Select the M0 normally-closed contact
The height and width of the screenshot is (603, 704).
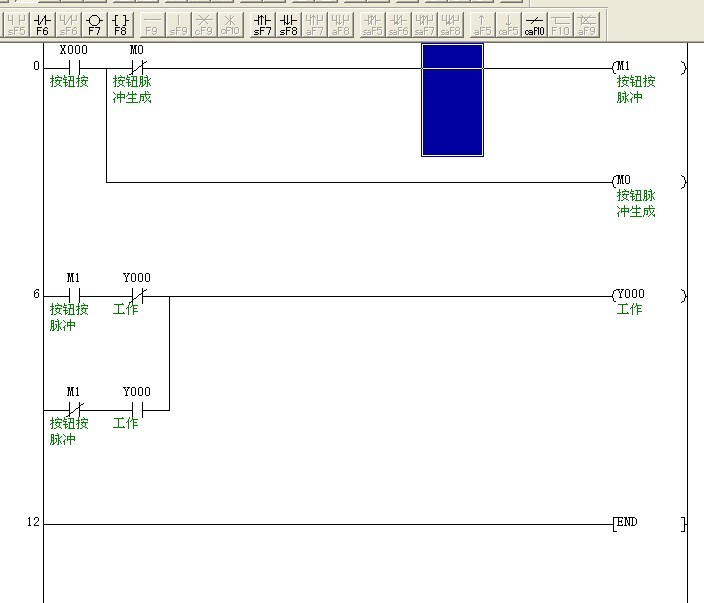click(138, 68)
